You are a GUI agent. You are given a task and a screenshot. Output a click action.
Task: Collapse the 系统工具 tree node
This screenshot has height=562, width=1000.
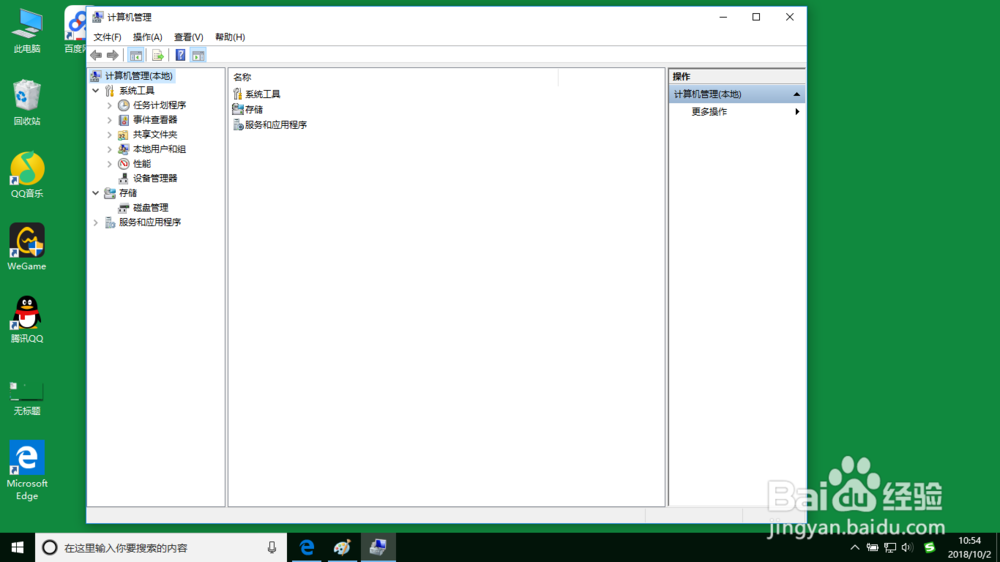96,91
